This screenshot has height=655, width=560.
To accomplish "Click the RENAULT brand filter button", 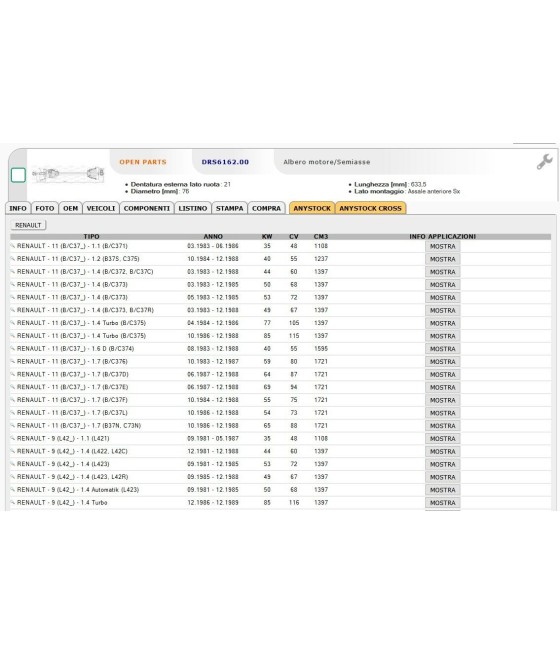I will click(28, 225).
